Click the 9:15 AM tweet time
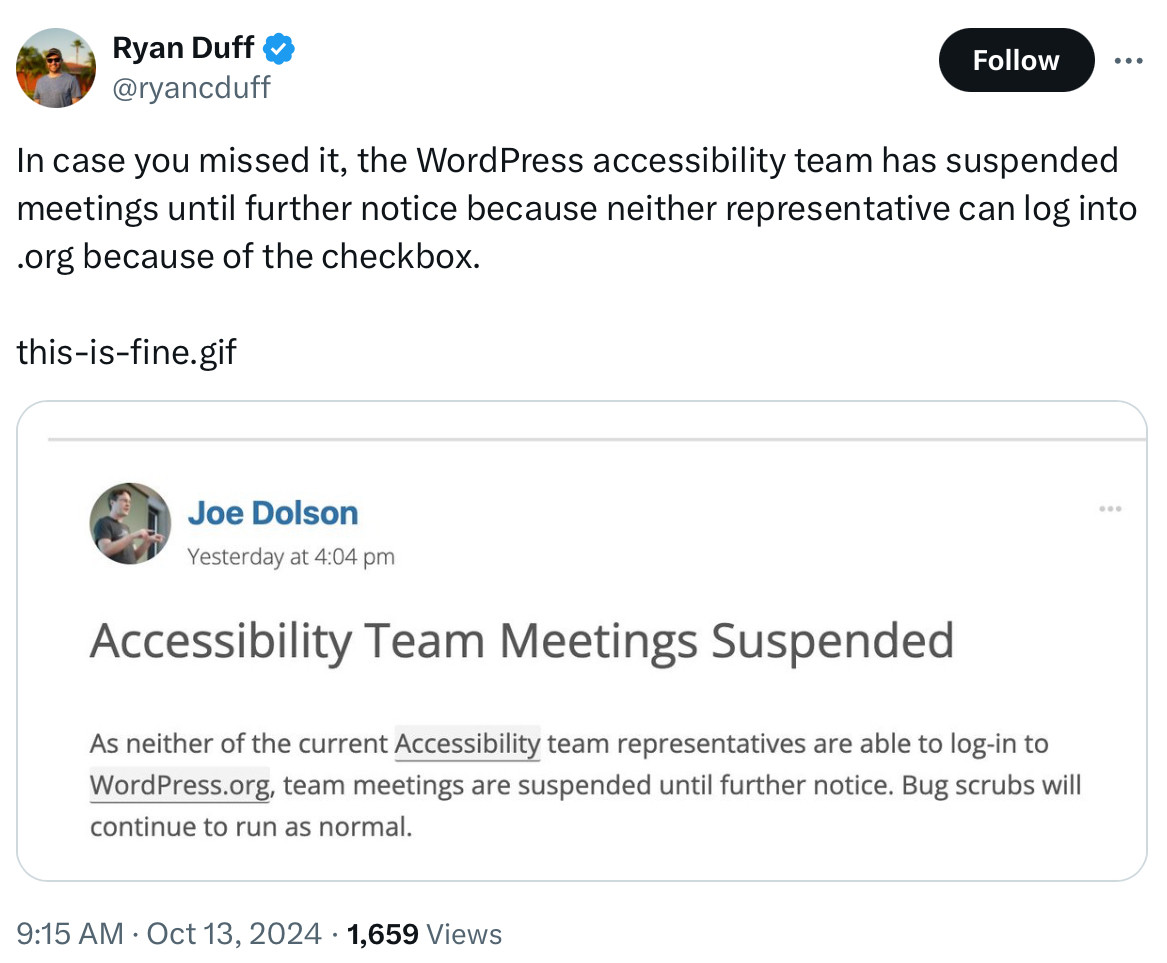1167x963 pixels. pos(68,934)
